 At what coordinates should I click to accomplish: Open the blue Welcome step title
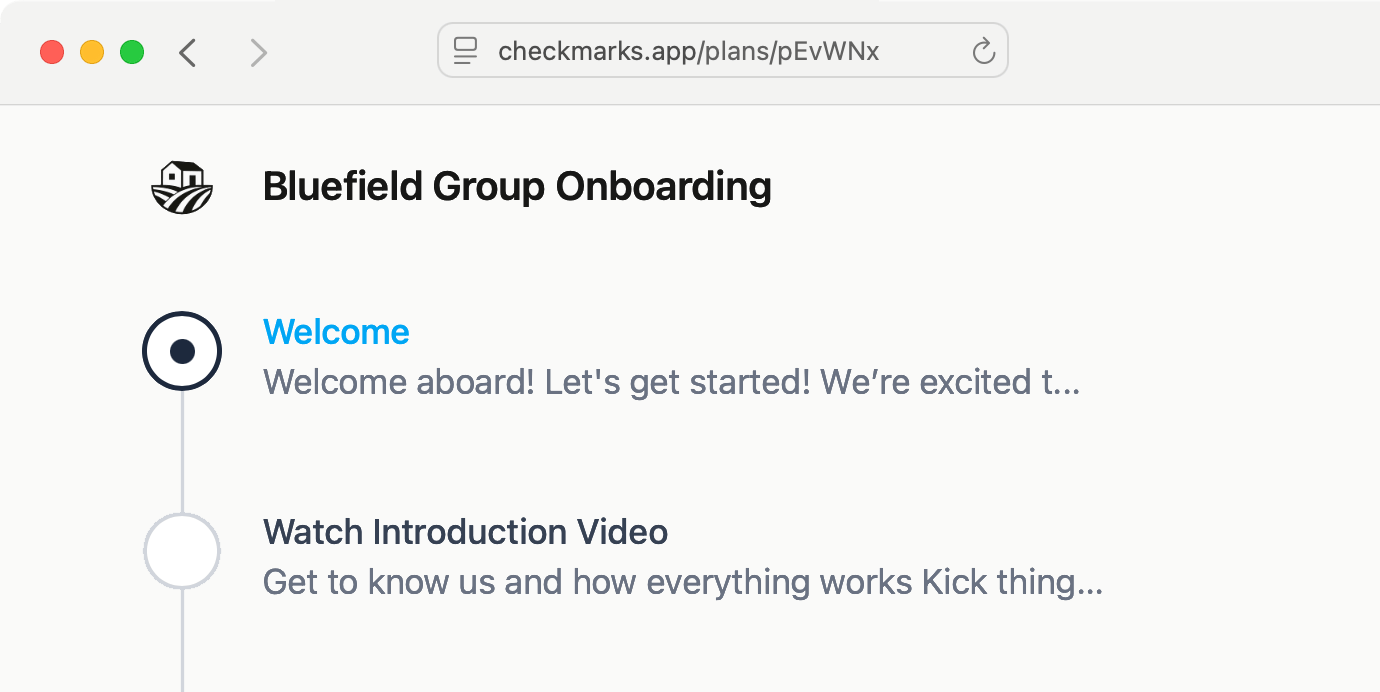336,332
